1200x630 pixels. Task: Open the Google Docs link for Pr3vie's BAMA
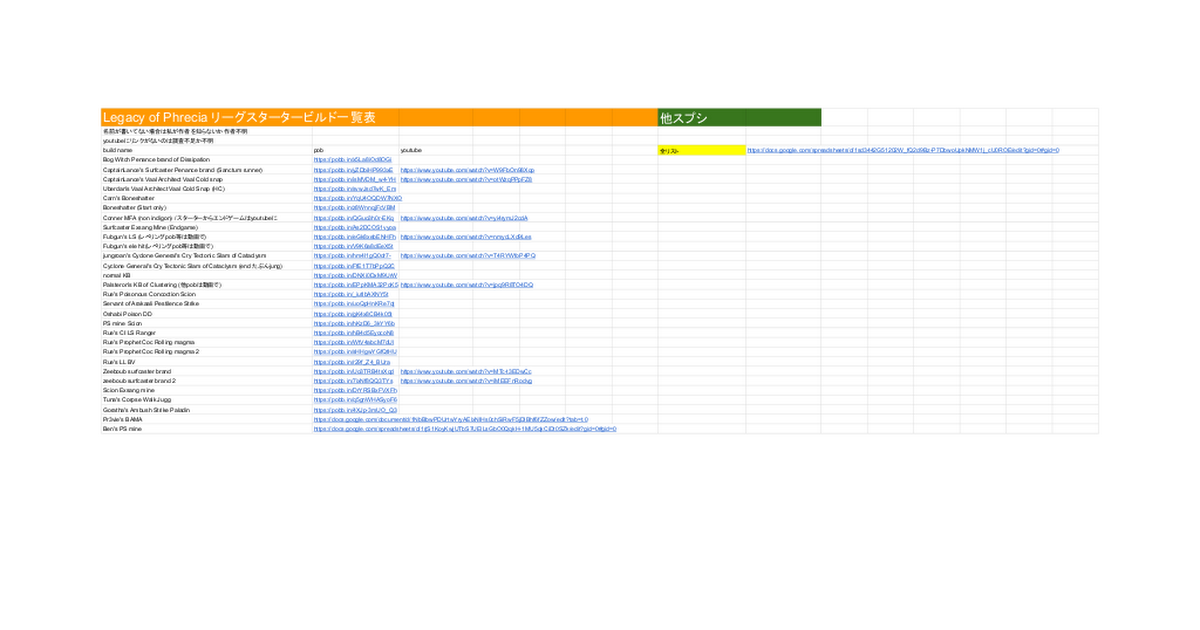coord(450,419)
